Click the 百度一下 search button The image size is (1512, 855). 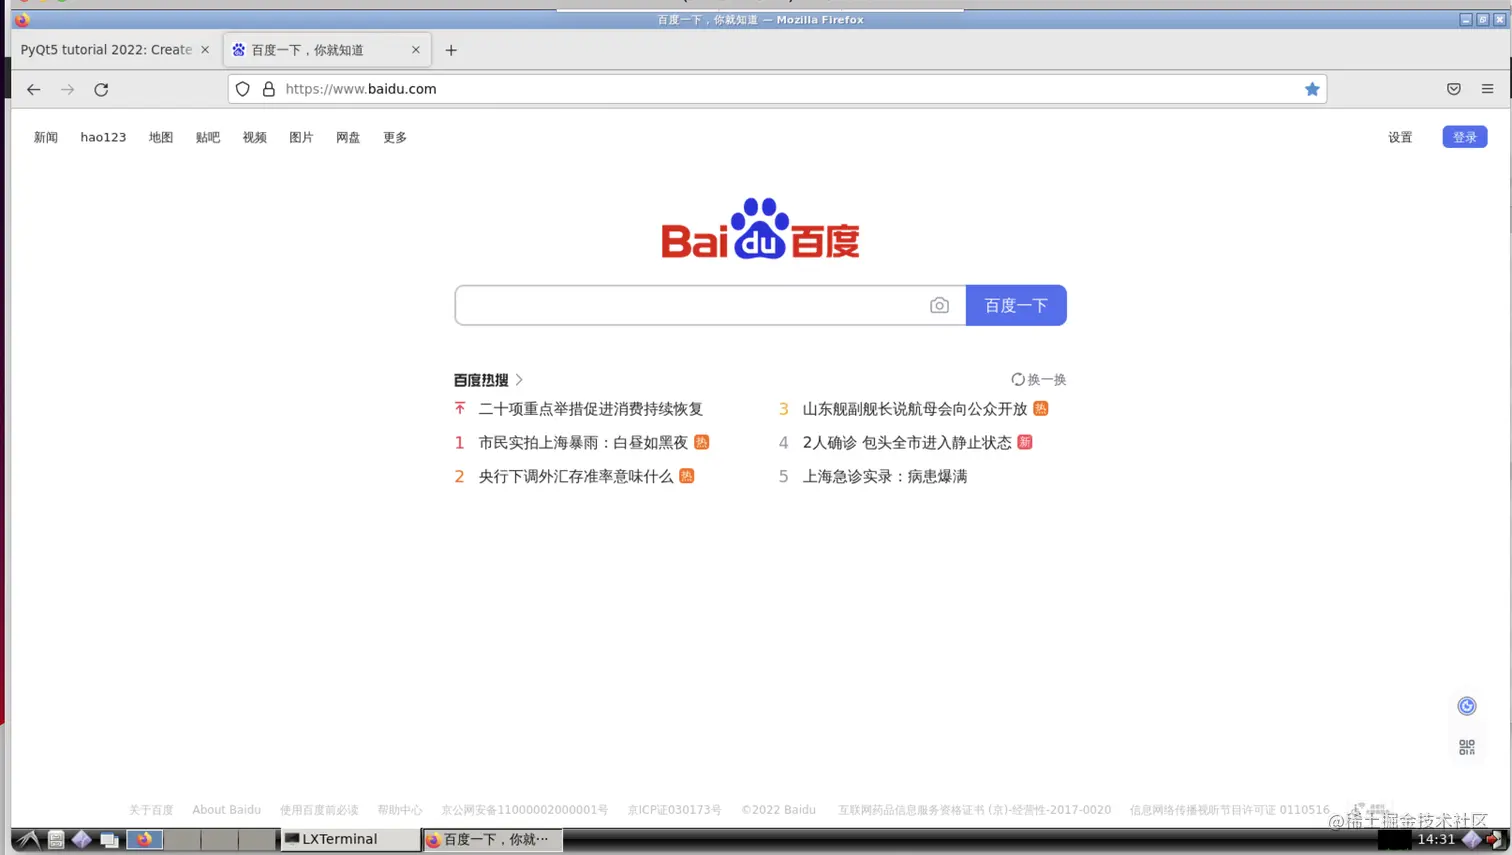tap(1015, 305)
